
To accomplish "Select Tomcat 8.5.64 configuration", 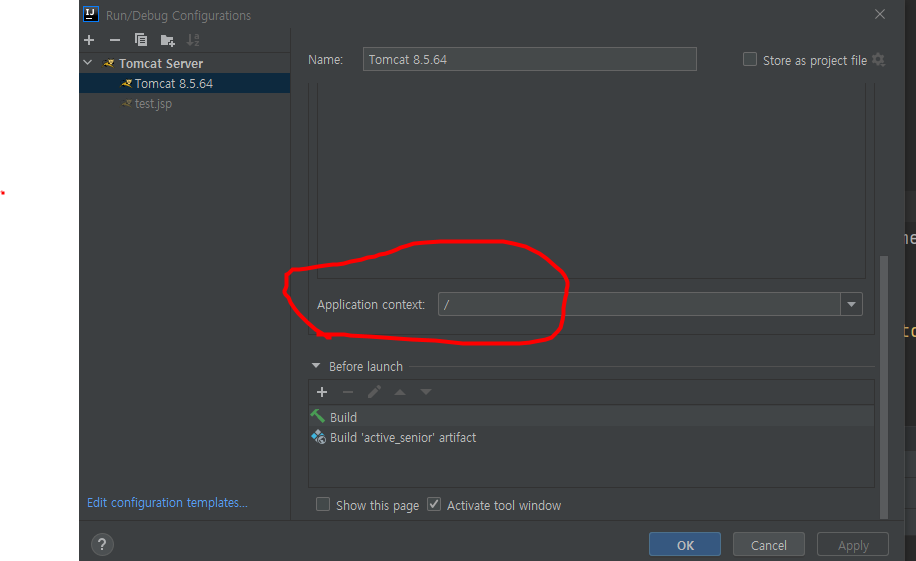I will click(185, 84).
